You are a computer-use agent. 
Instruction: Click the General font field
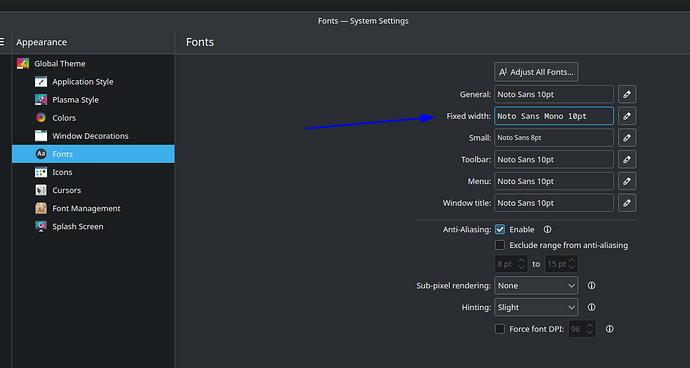point(554,94)
